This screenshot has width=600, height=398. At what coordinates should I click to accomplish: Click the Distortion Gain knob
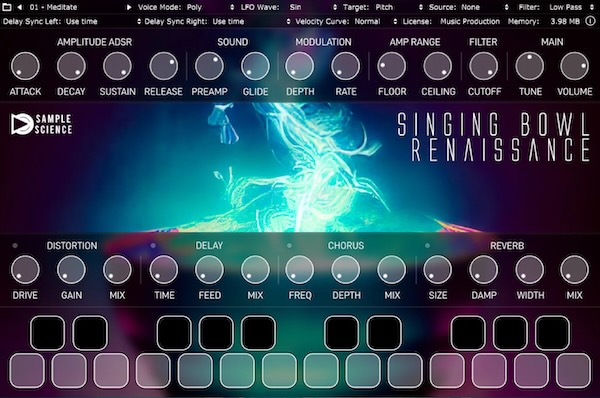[71, 270]
